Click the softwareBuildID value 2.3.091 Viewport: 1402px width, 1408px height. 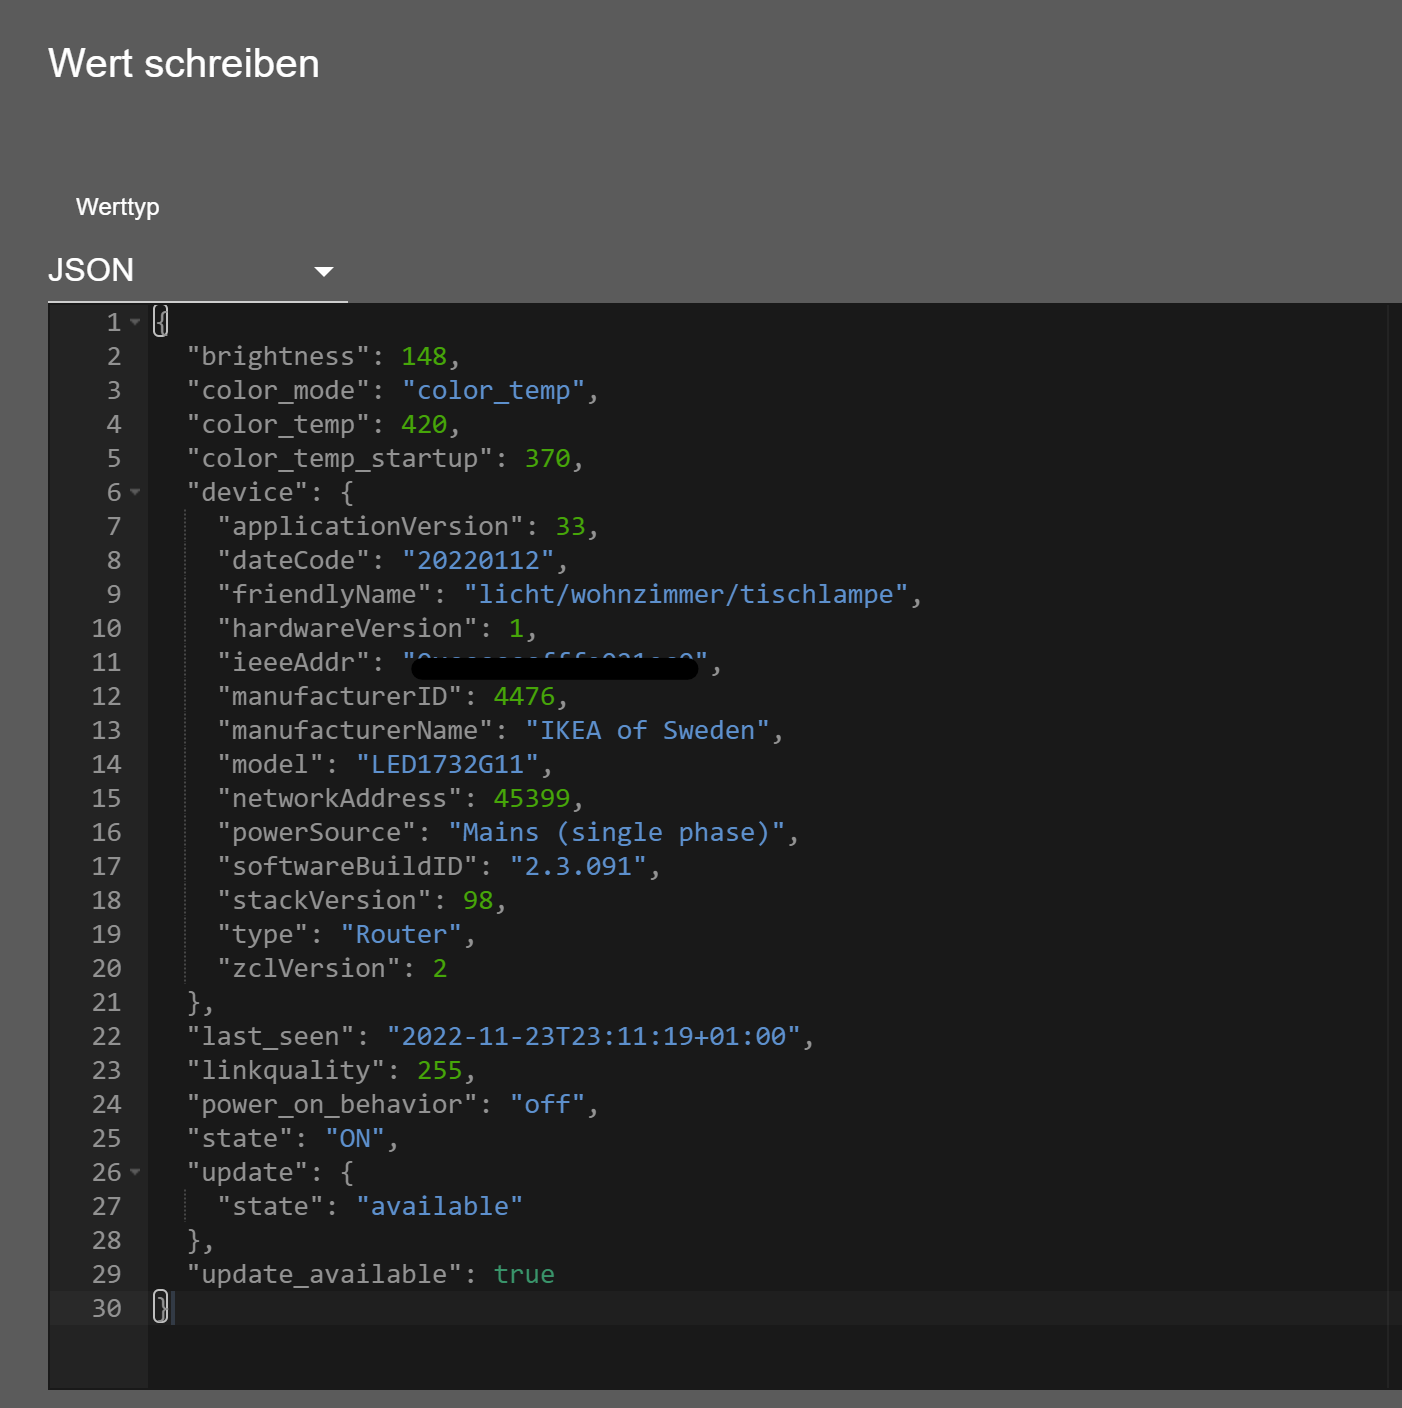tap(578, 867)
